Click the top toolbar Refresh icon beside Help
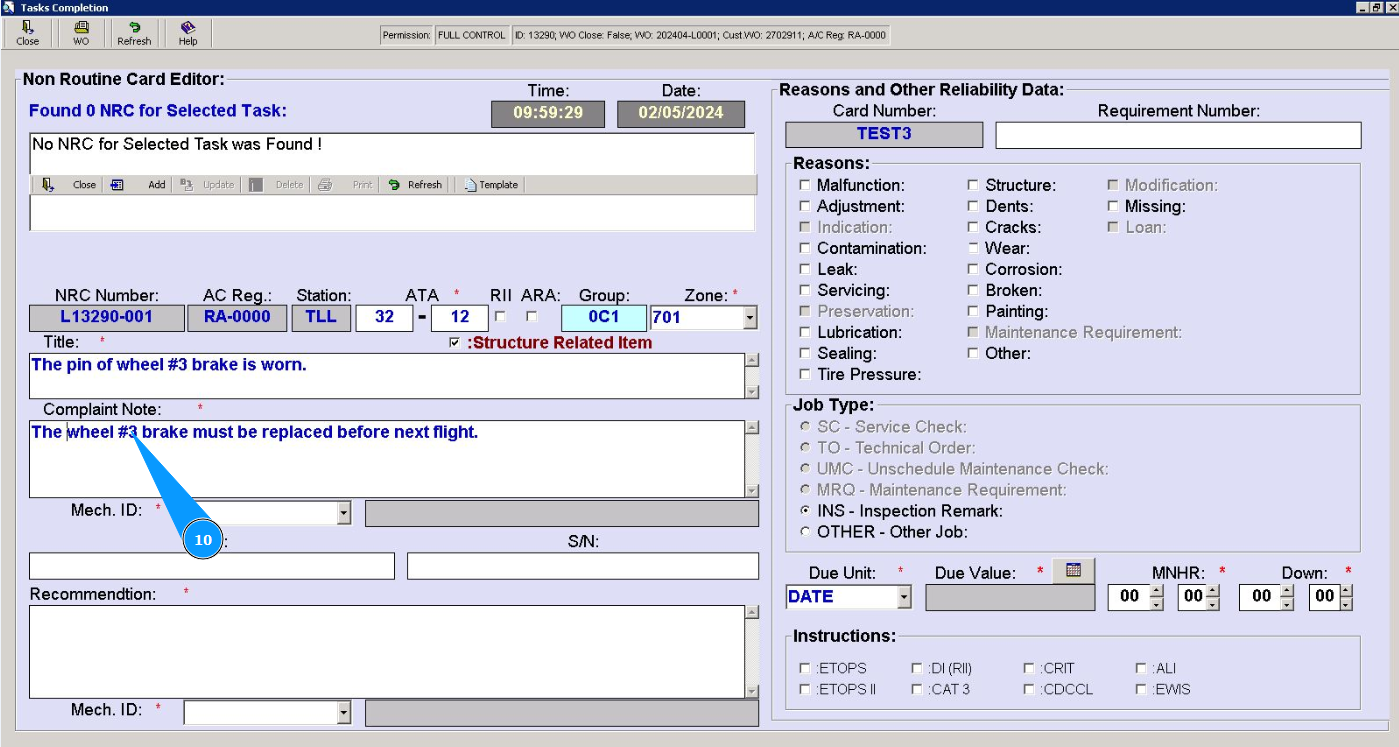The width and height of the screenshot is (1399, 747). click(134, 33)
